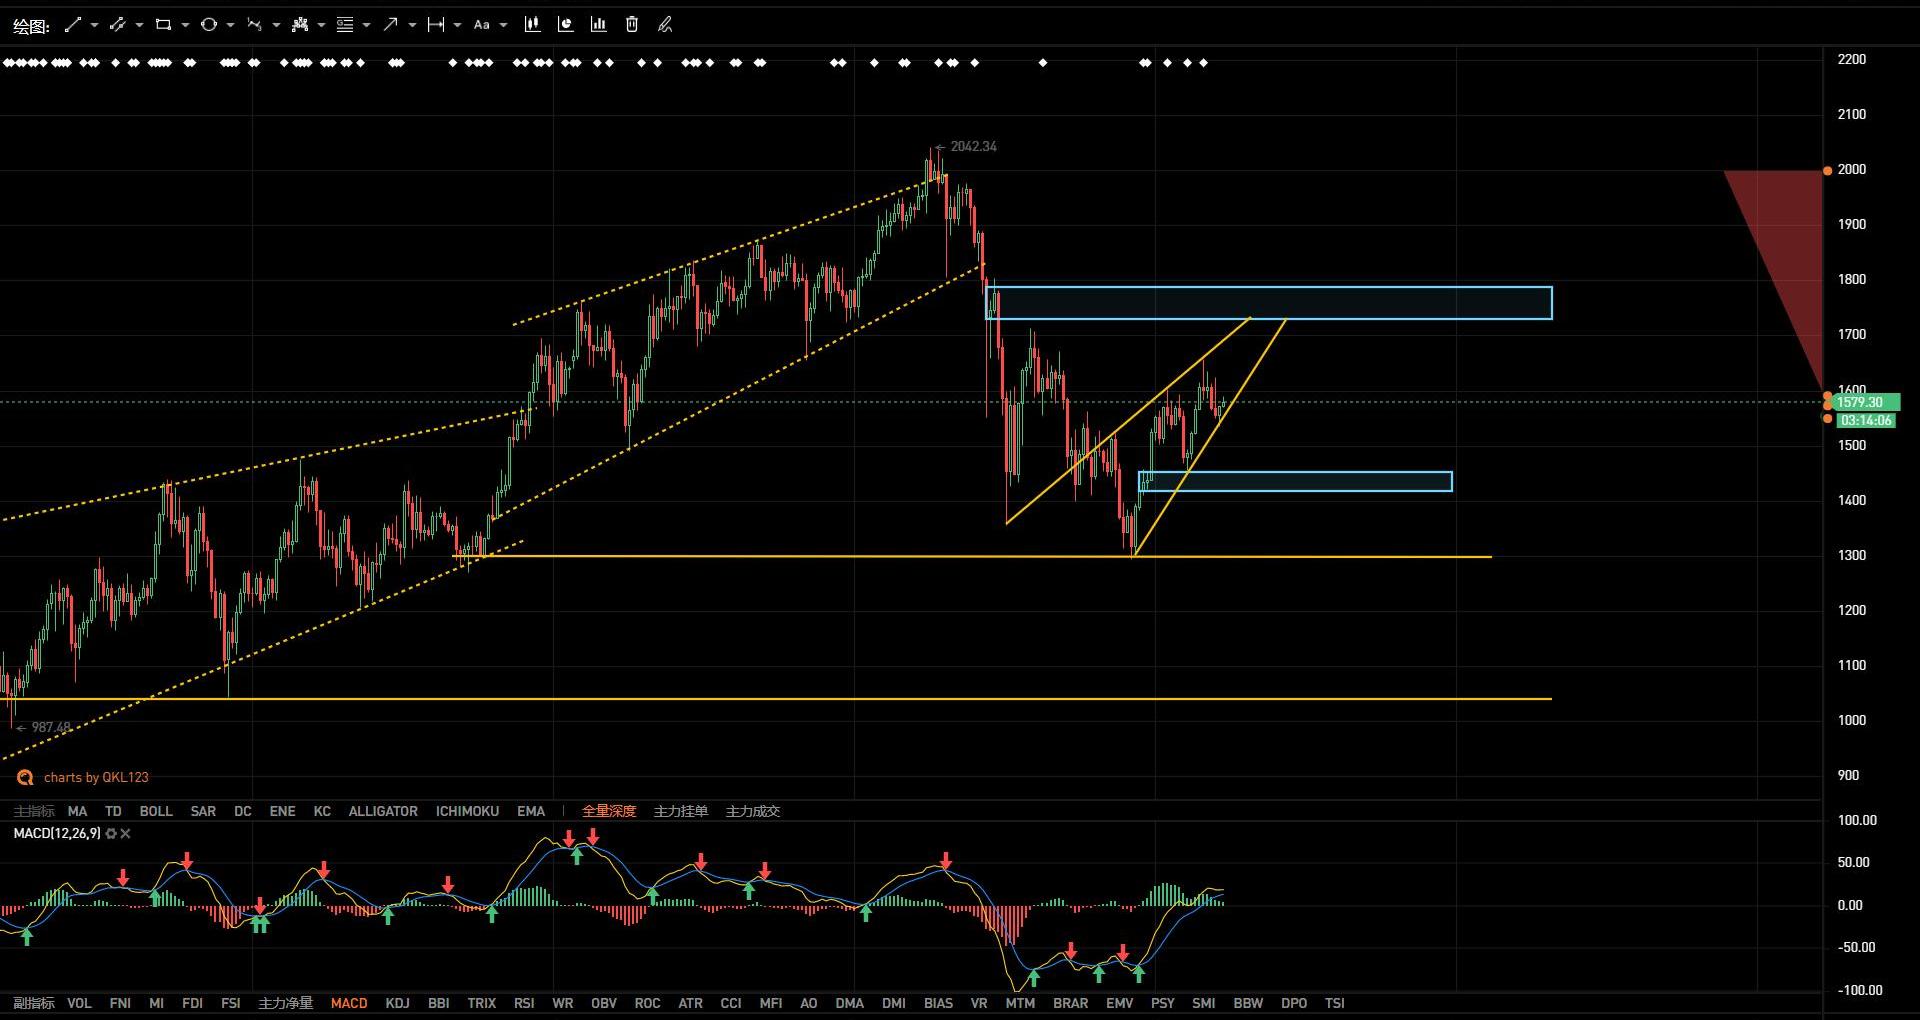The image size is (1920, 1020).
Task: Click the charts by QKL123 link
Action: pyautogui.click(x=95, y=777)
